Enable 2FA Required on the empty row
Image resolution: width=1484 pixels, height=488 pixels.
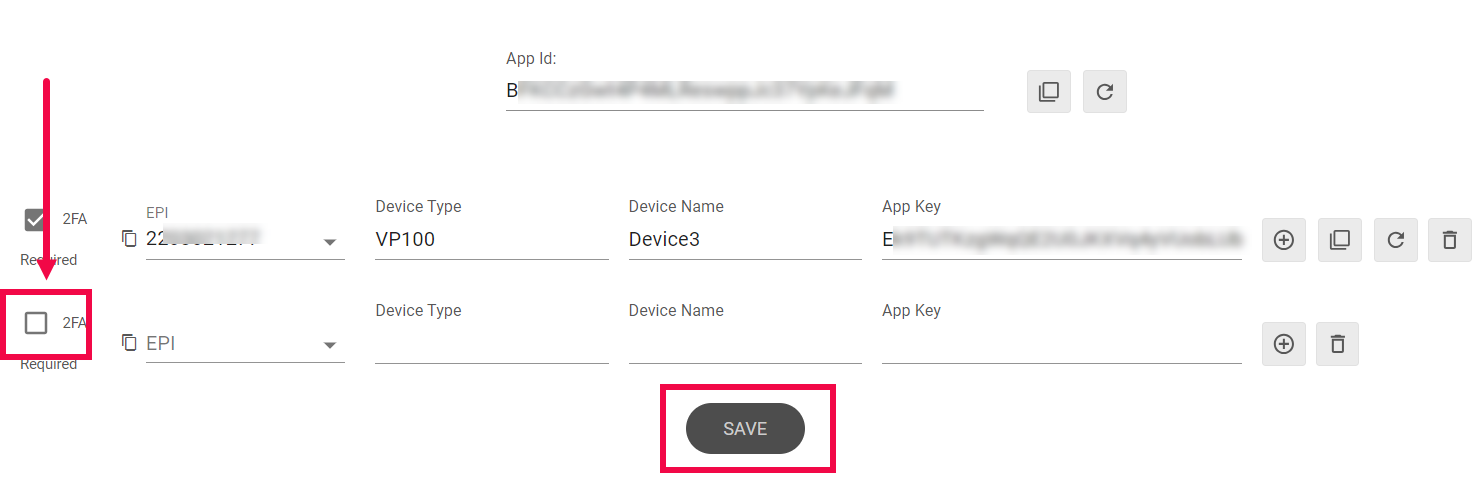pos(36,323)
